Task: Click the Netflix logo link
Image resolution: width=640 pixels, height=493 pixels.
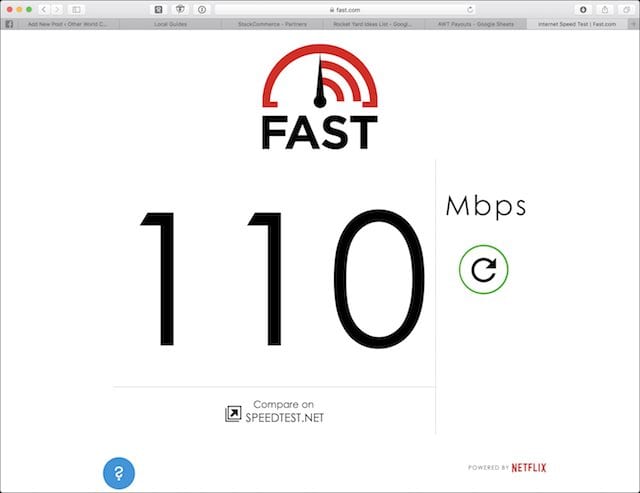Action: coord(529,468)
